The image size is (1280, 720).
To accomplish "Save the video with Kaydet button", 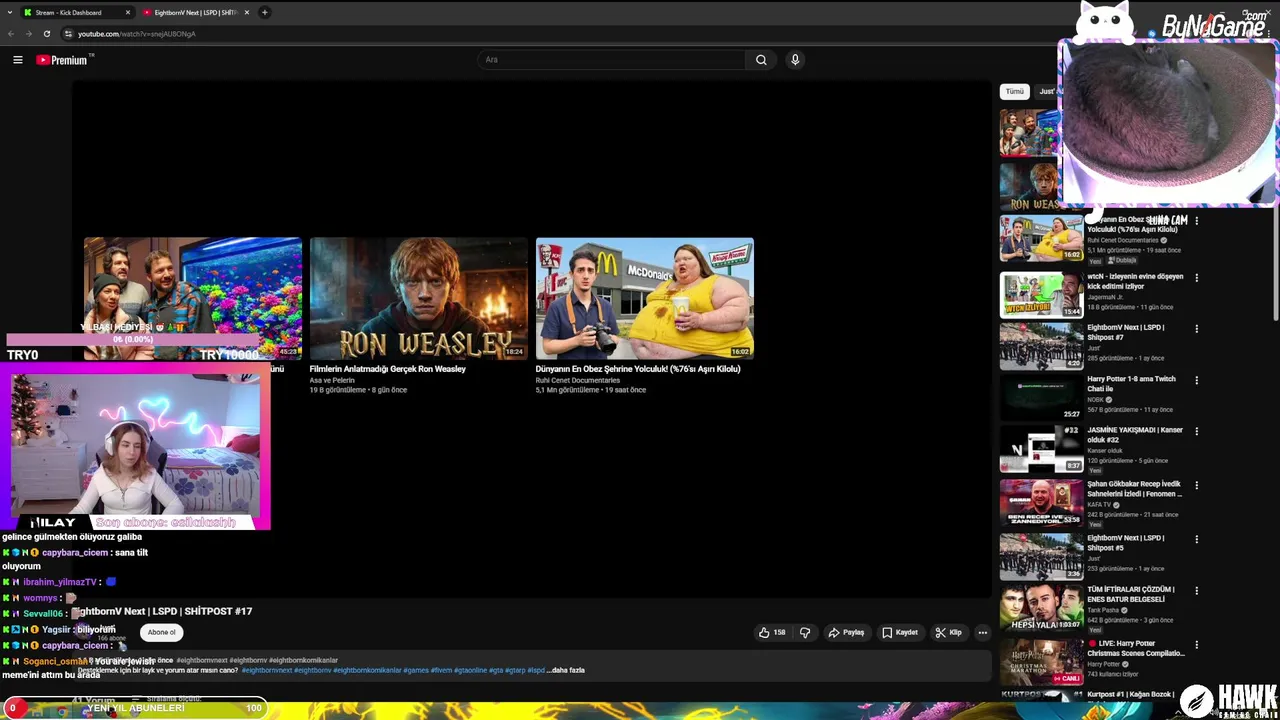I will (900, 632).
